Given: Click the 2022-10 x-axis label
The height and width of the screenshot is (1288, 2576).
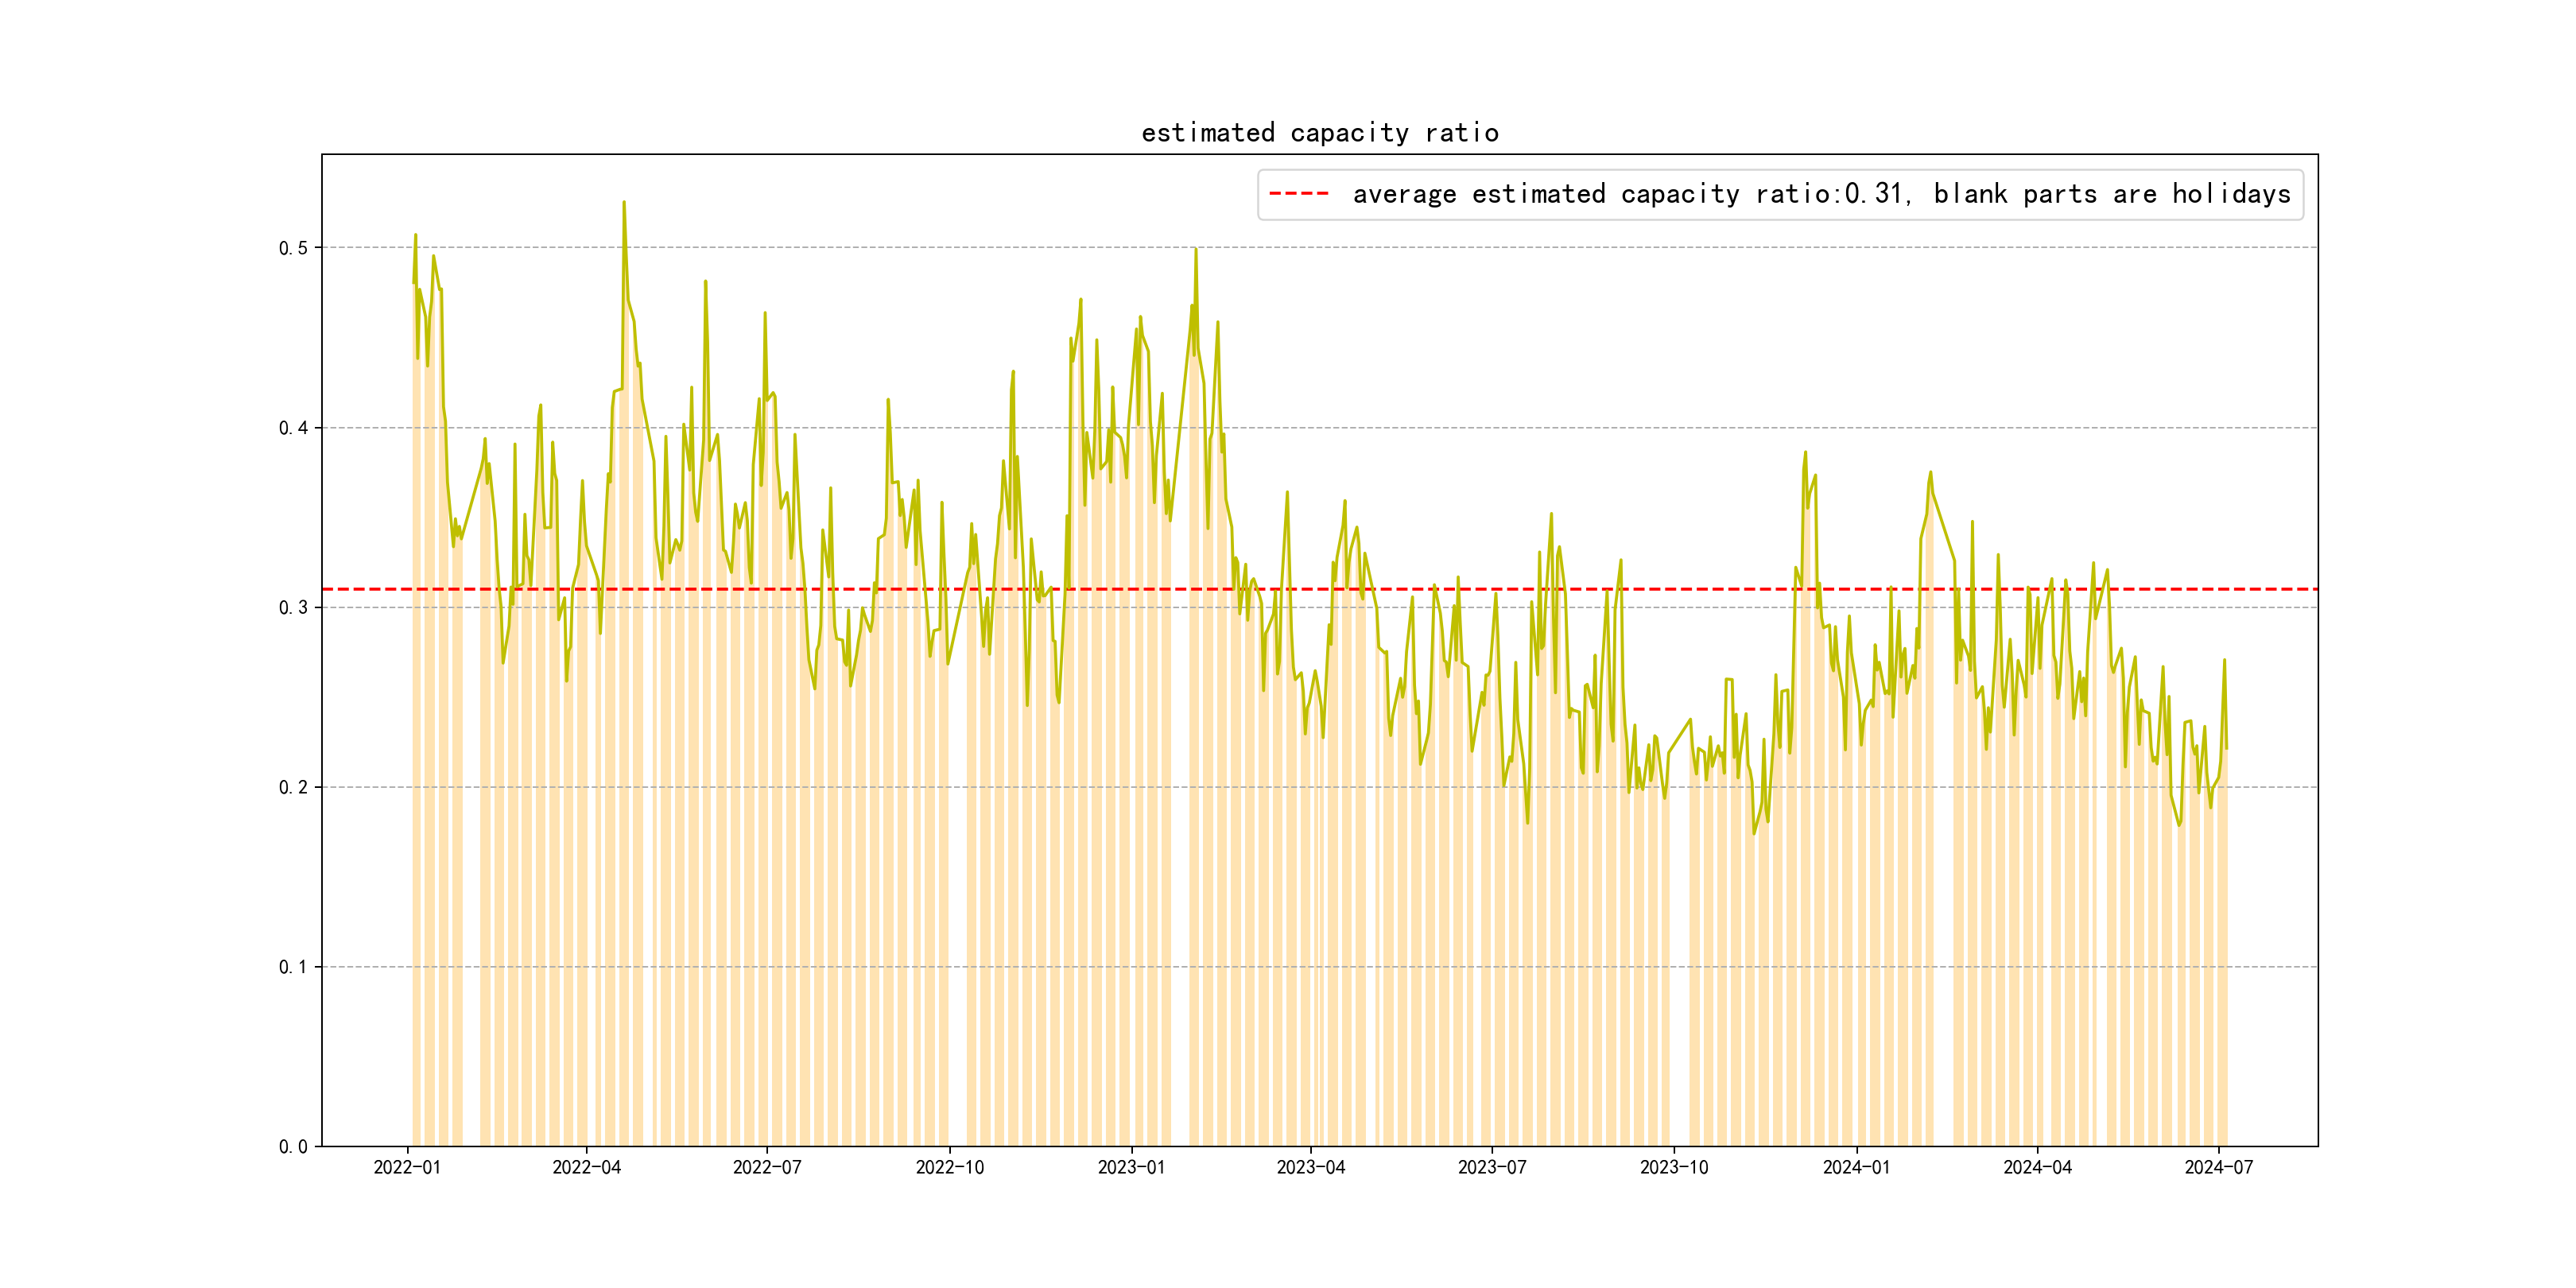Looking at the screenshot, I should coord(949,1167).
